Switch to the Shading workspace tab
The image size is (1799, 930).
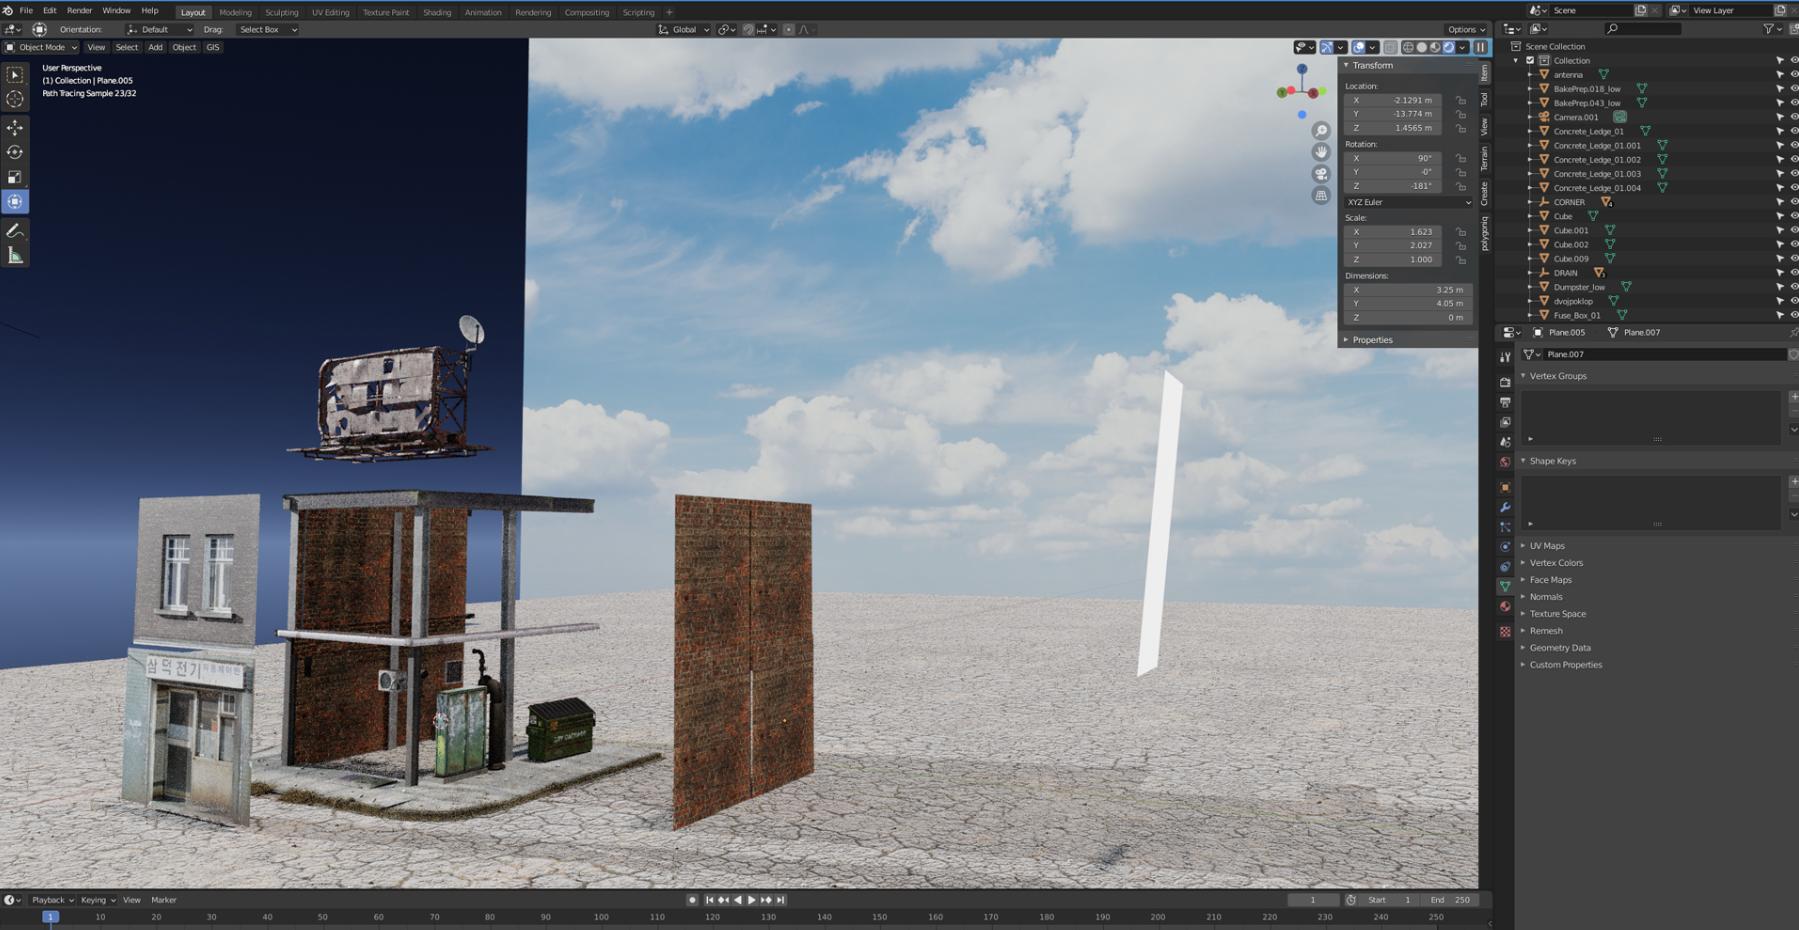tap(436, 13)
